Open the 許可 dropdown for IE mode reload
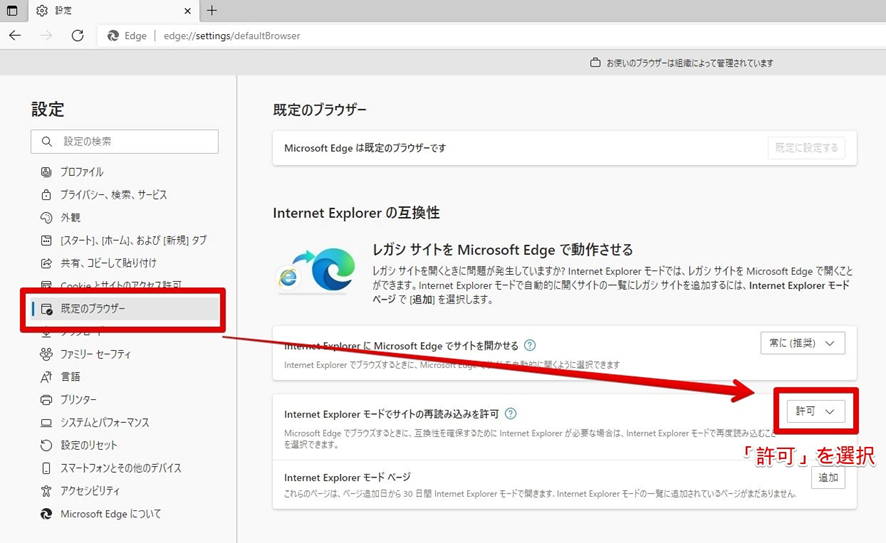 pyautogui.click(x=816, y=411)
